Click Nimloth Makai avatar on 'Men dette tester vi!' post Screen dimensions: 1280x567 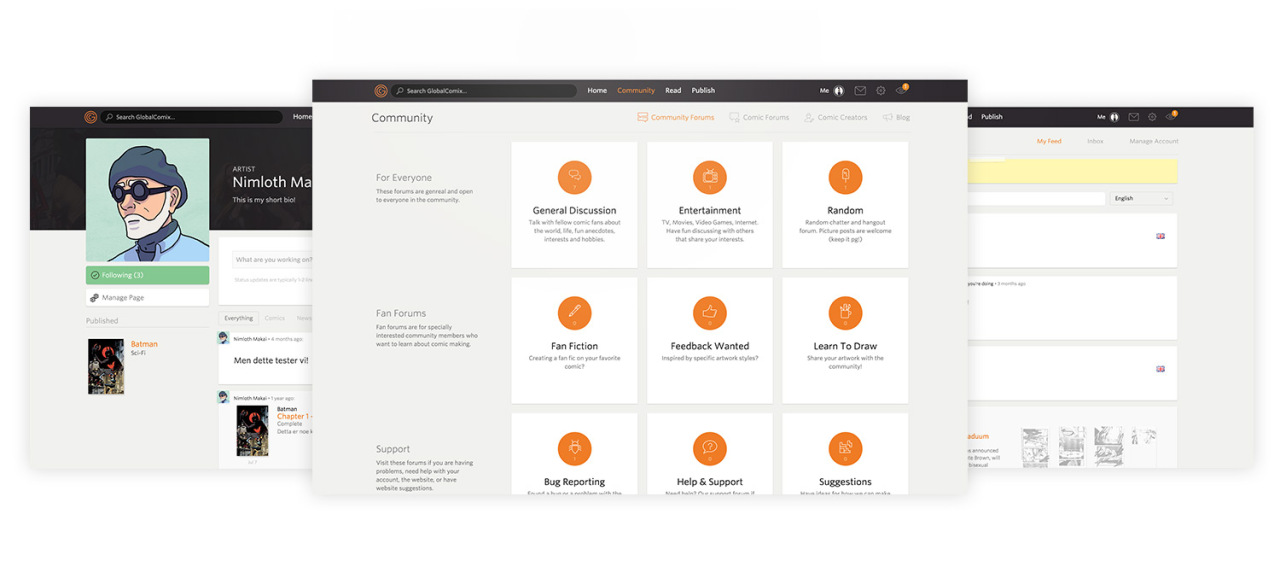pos(224,339)
